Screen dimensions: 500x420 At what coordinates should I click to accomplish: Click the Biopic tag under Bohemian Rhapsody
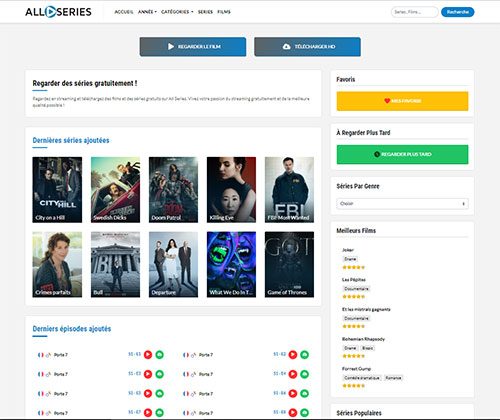368,348
